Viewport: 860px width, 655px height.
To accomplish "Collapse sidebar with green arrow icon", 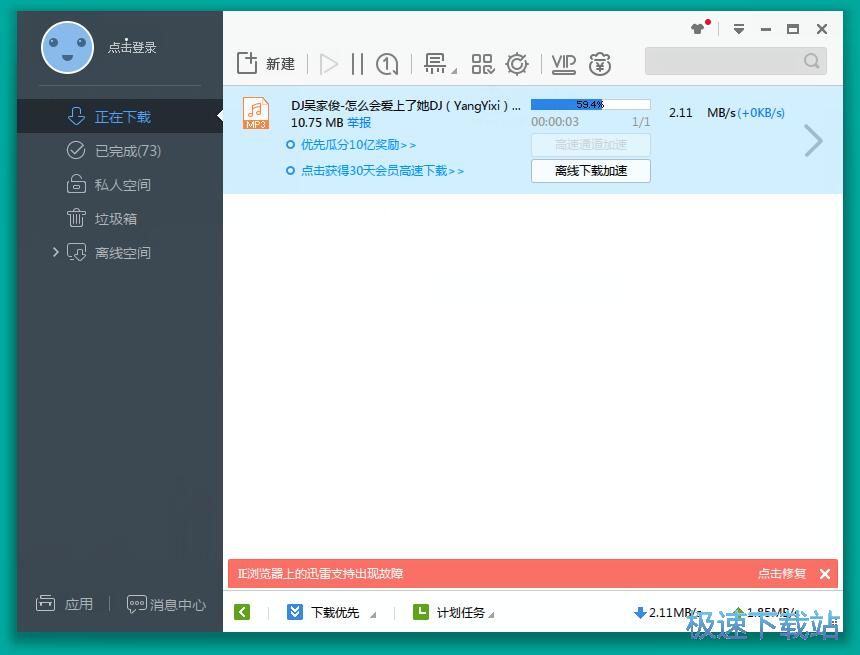I will 242,612.
